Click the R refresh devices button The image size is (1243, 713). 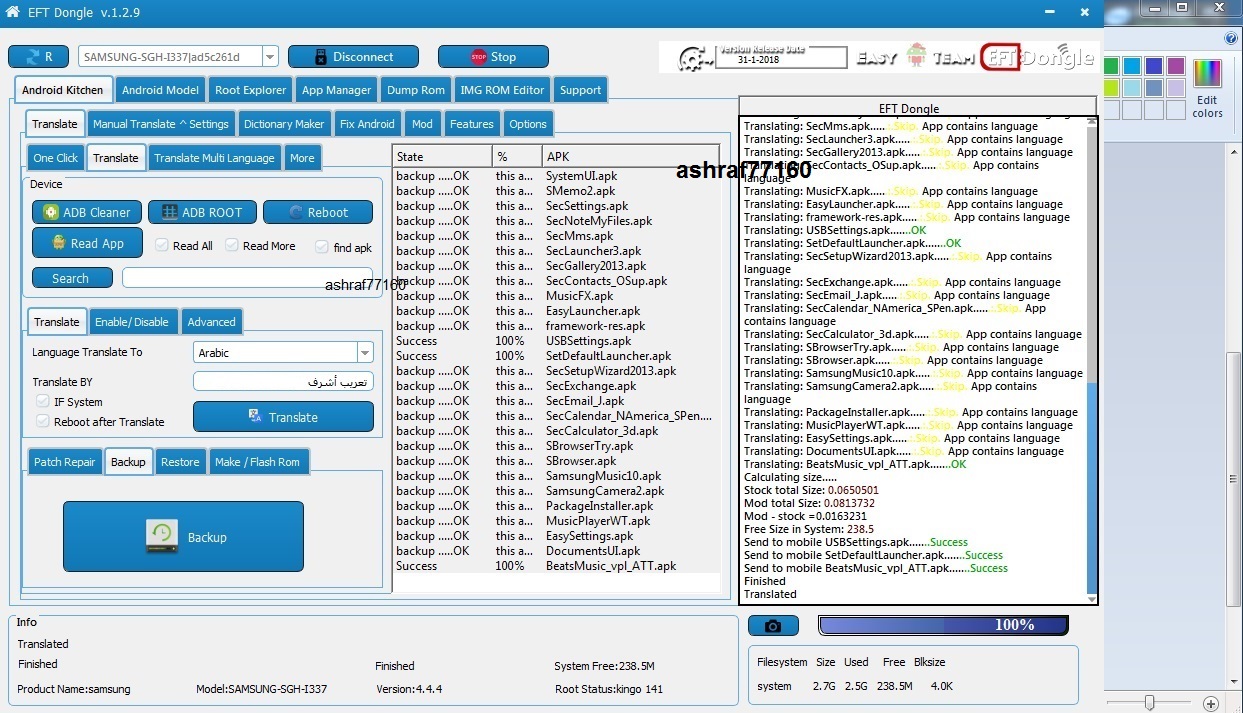click(x=38, y=57)
